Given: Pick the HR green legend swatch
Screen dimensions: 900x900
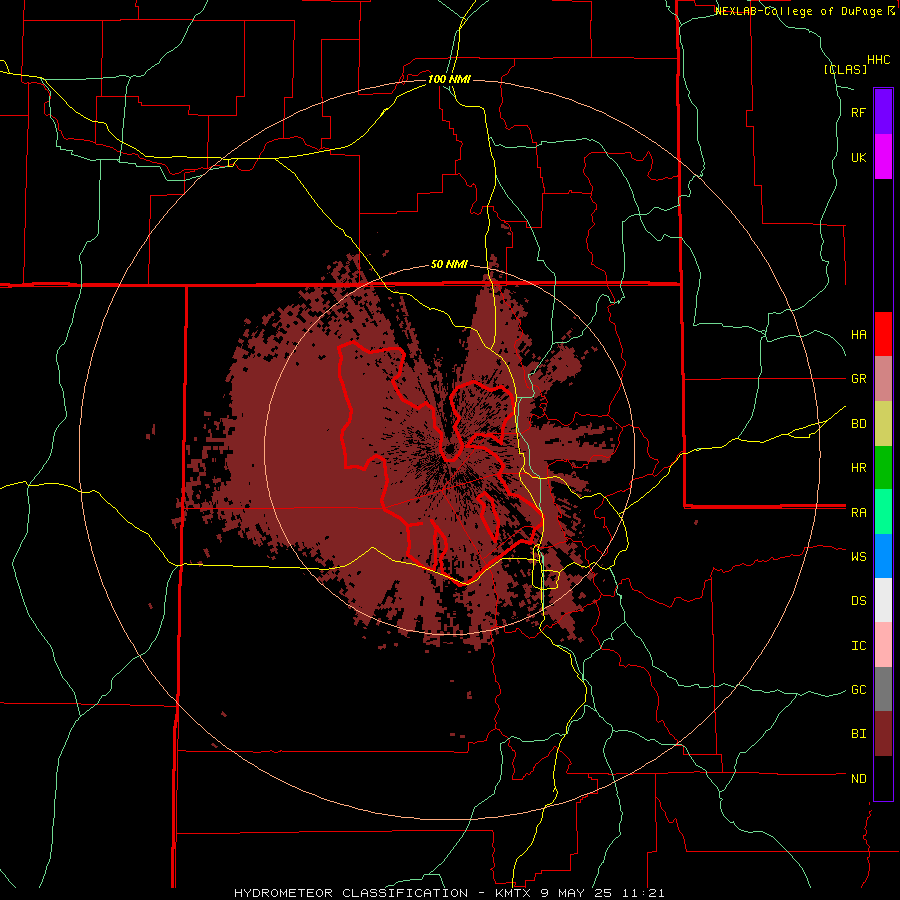Looking at the screenshot, I should (883, 468).
